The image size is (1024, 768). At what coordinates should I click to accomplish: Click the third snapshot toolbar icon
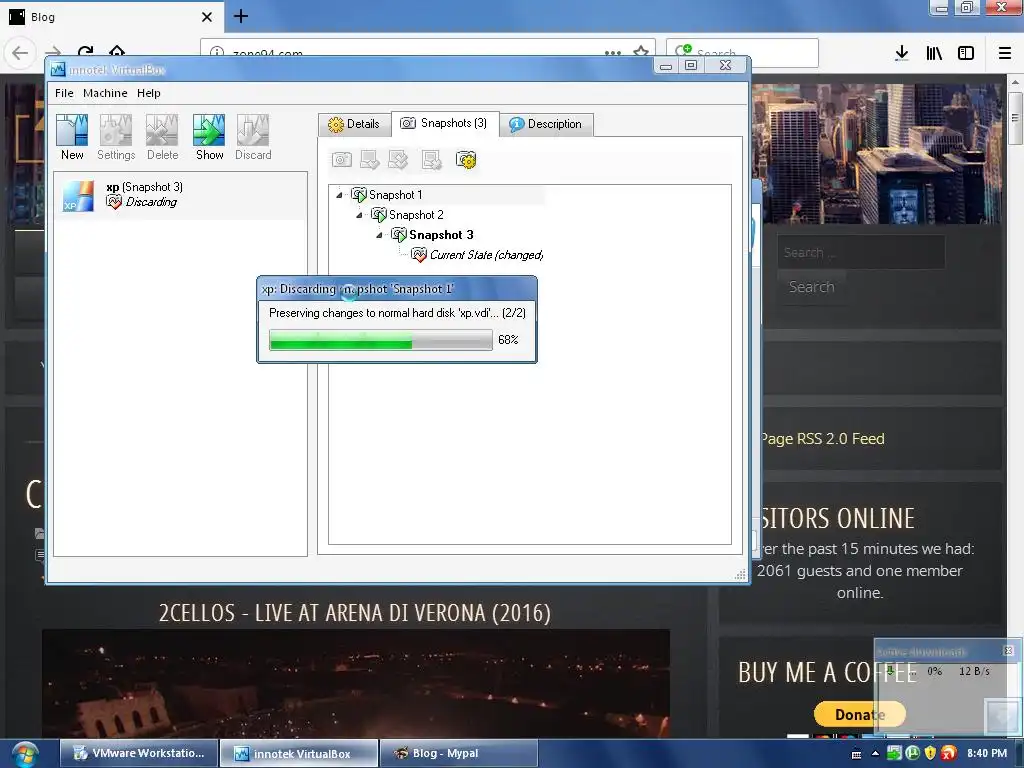click(398, 159)
